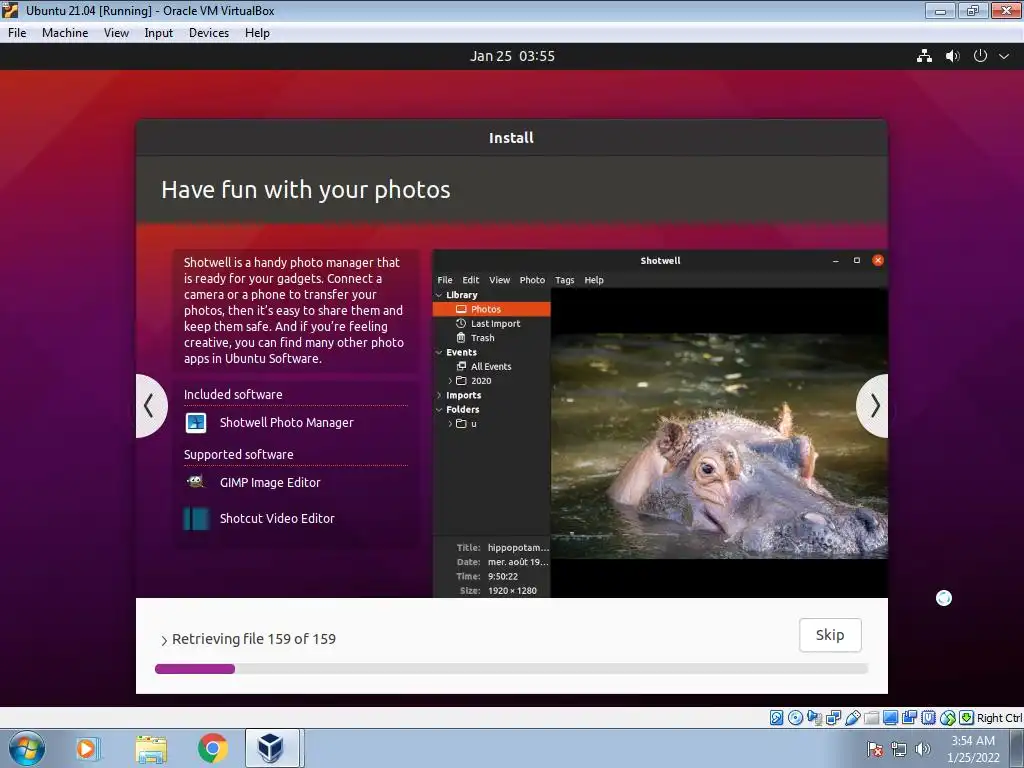Open the Ubuntu clock showing Jan 25 03:55
This screenshot has height=768, width=1024.
[x=512, y=56]
